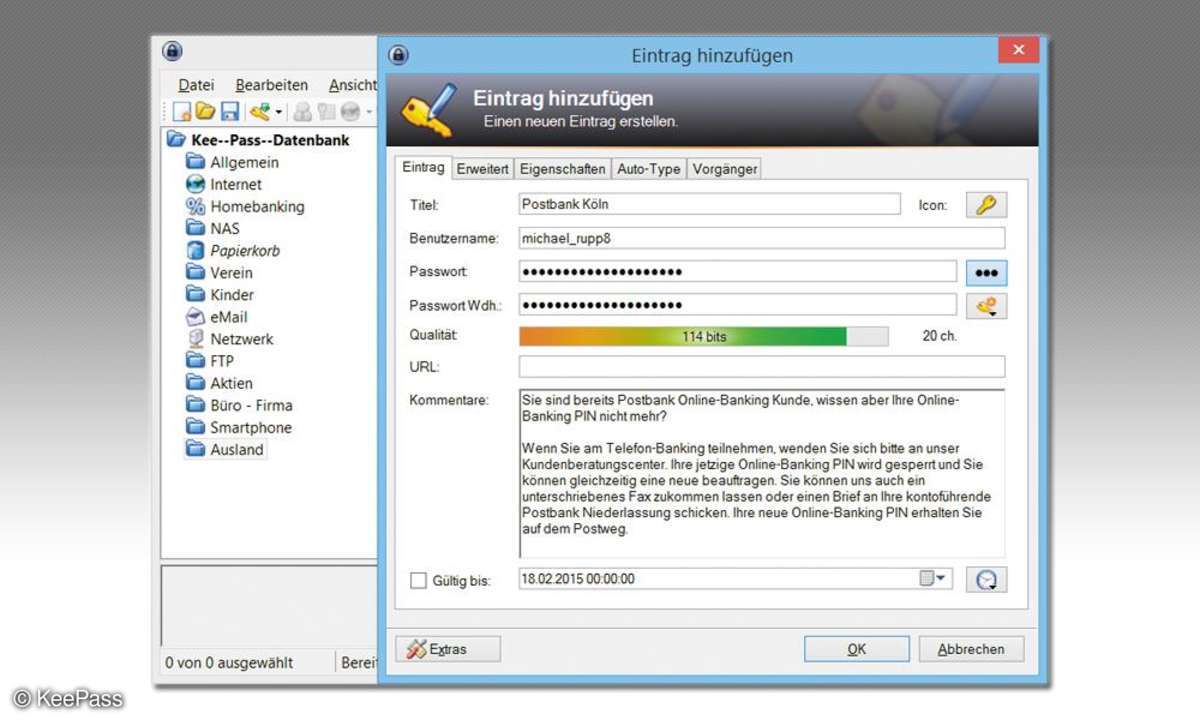Choose the entry icon with key button

click(986, 204)
